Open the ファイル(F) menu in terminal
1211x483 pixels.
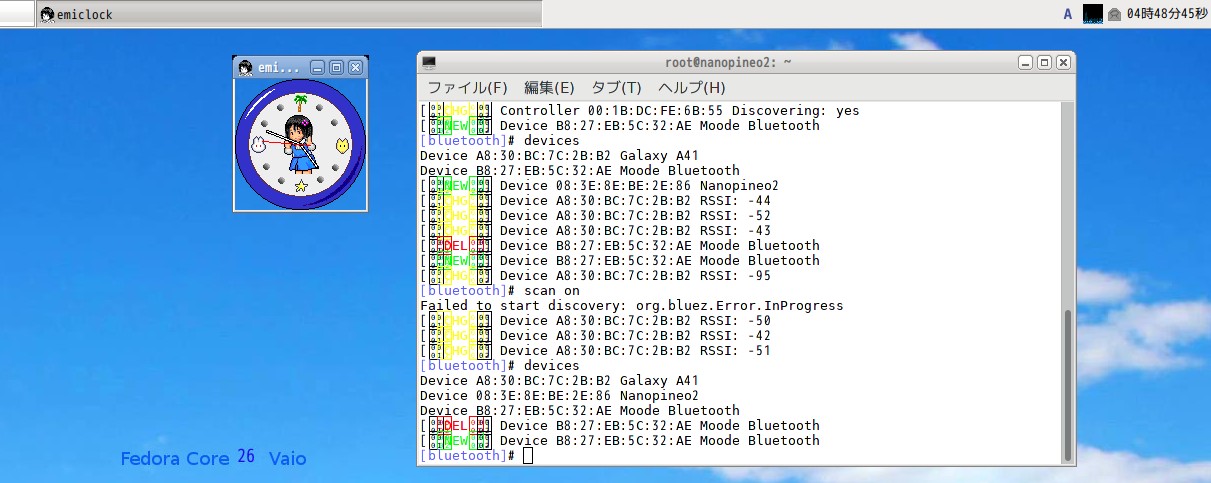coord(467,87)
